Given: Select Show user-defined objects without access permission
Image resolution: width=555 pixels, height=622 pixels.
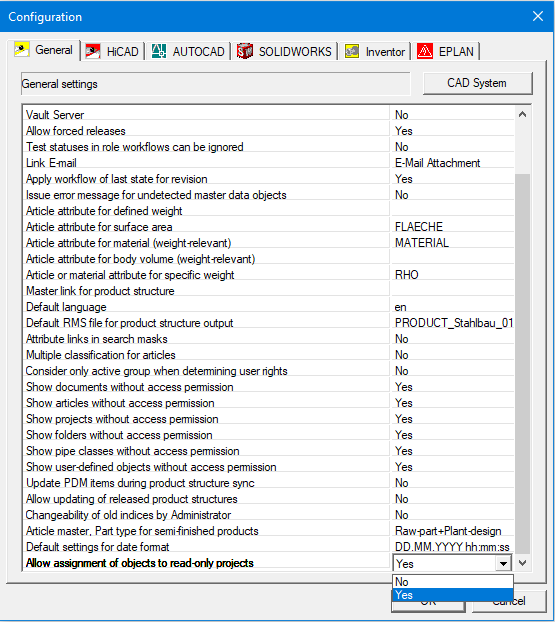Looking at the screenshot, I should click(206, 467).
